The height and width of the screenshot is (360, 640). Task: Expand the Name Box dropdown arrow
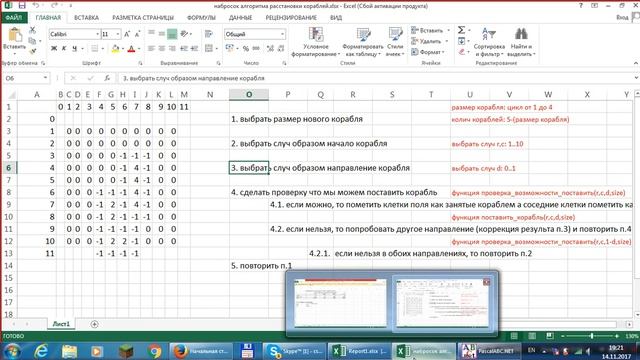click(45, 78)
